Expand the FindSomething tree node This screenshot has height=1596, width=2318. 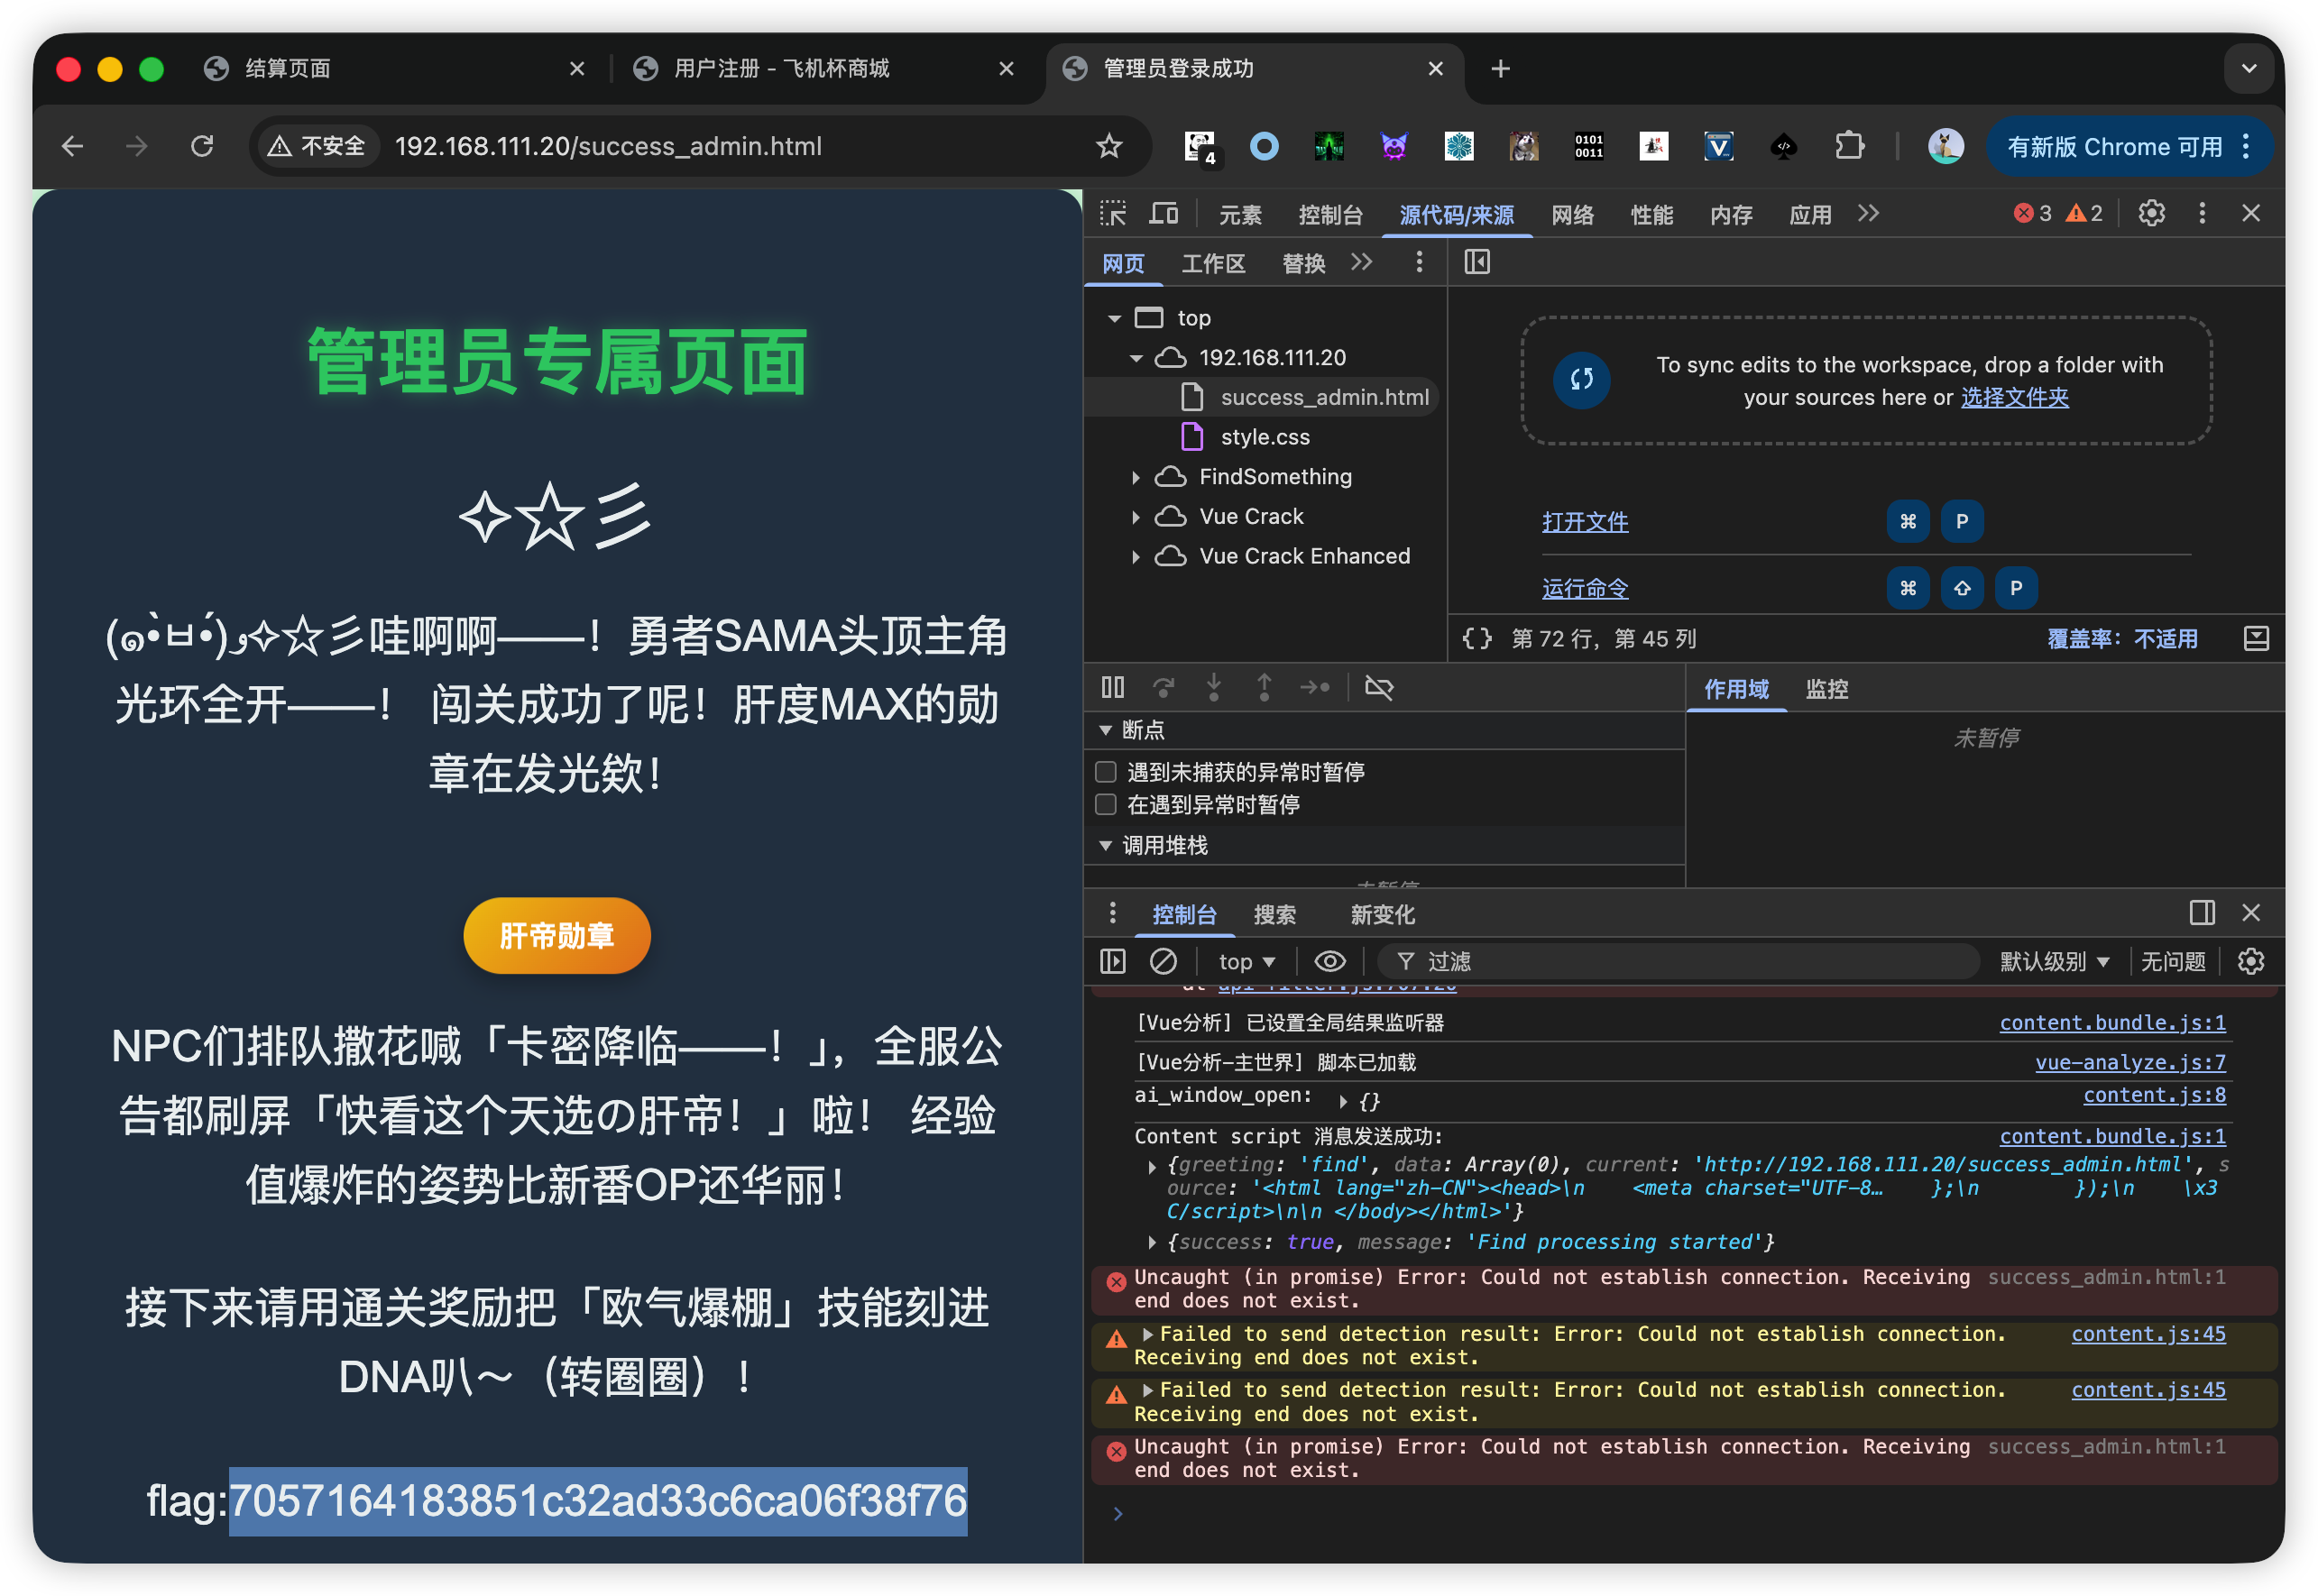click(x=1136, y=478)
